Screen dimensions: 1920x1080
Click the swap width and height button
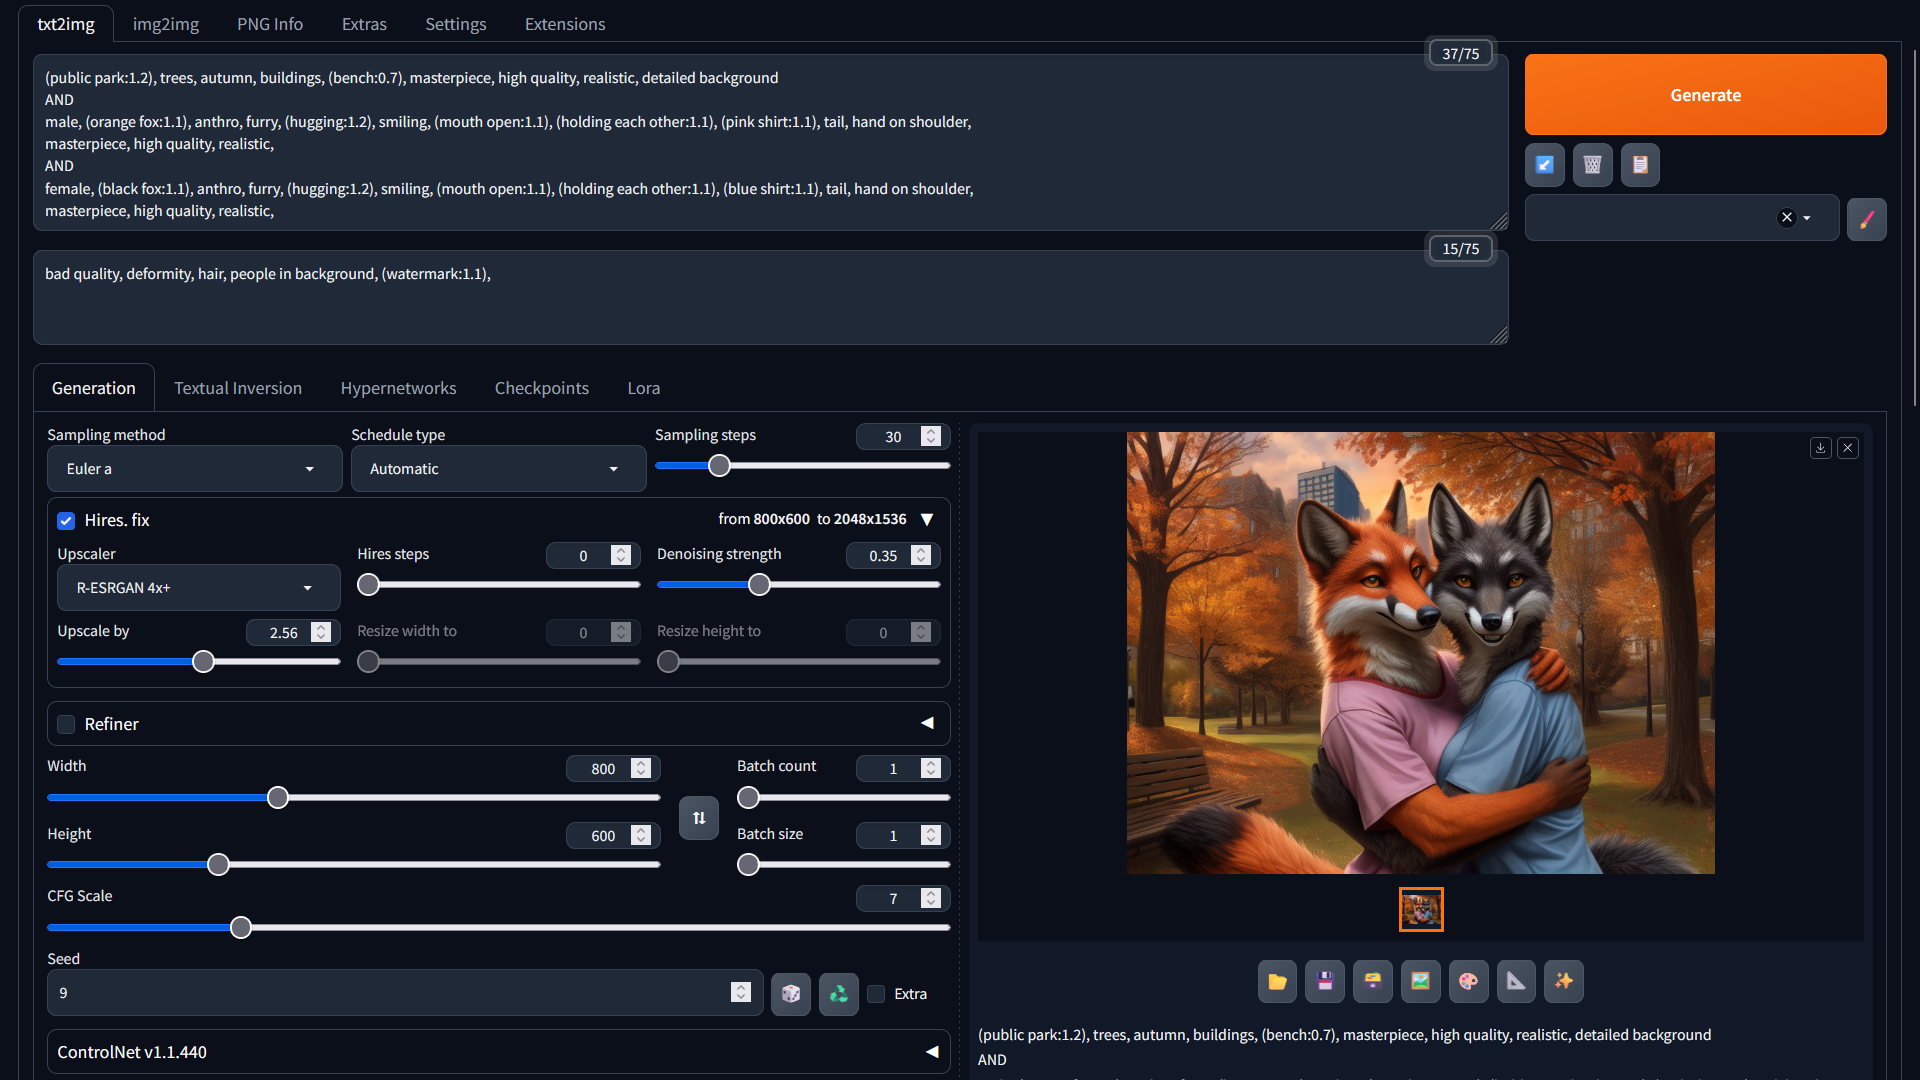coord(698,818)
